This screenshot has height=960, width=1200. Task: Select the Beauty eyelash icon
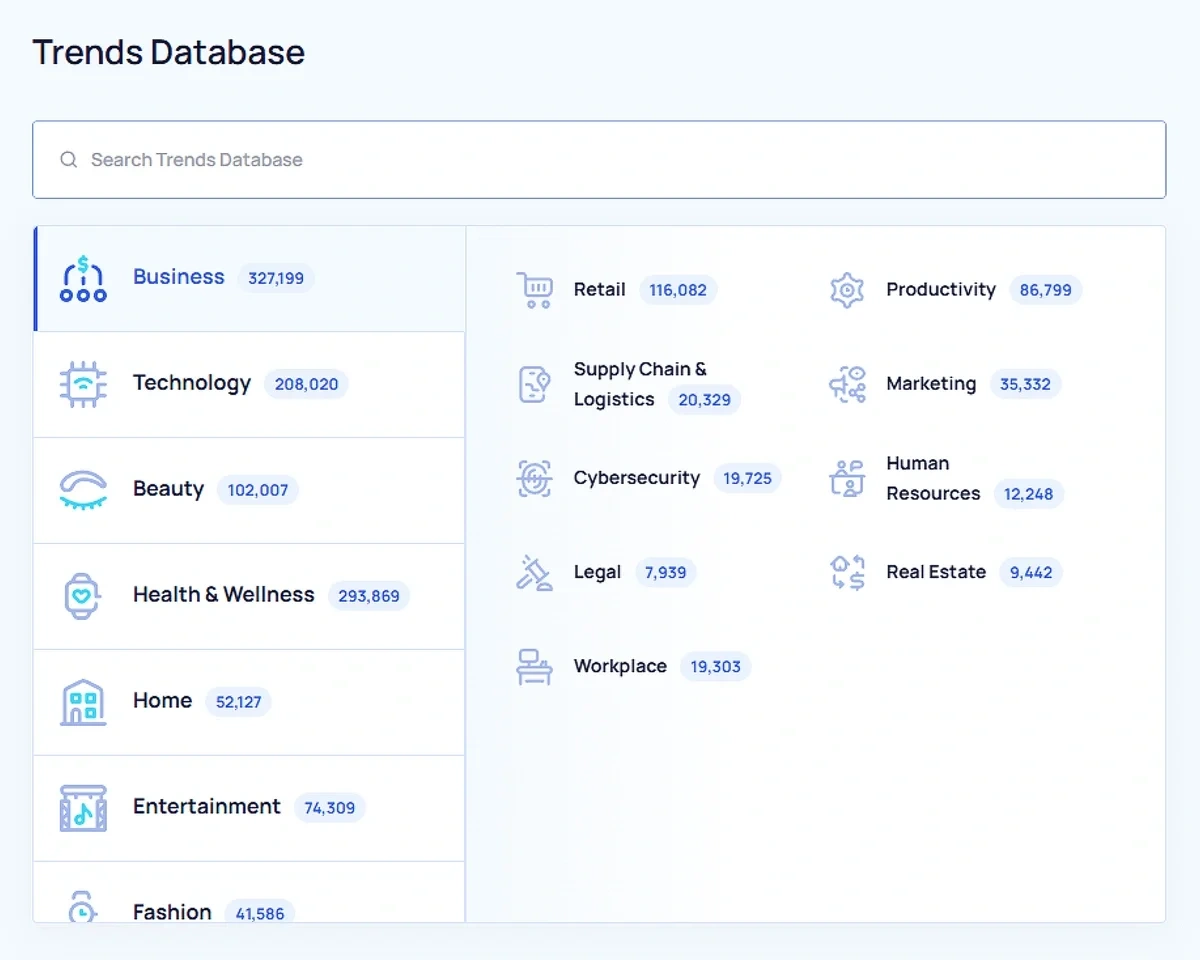(x=82, y=489)
